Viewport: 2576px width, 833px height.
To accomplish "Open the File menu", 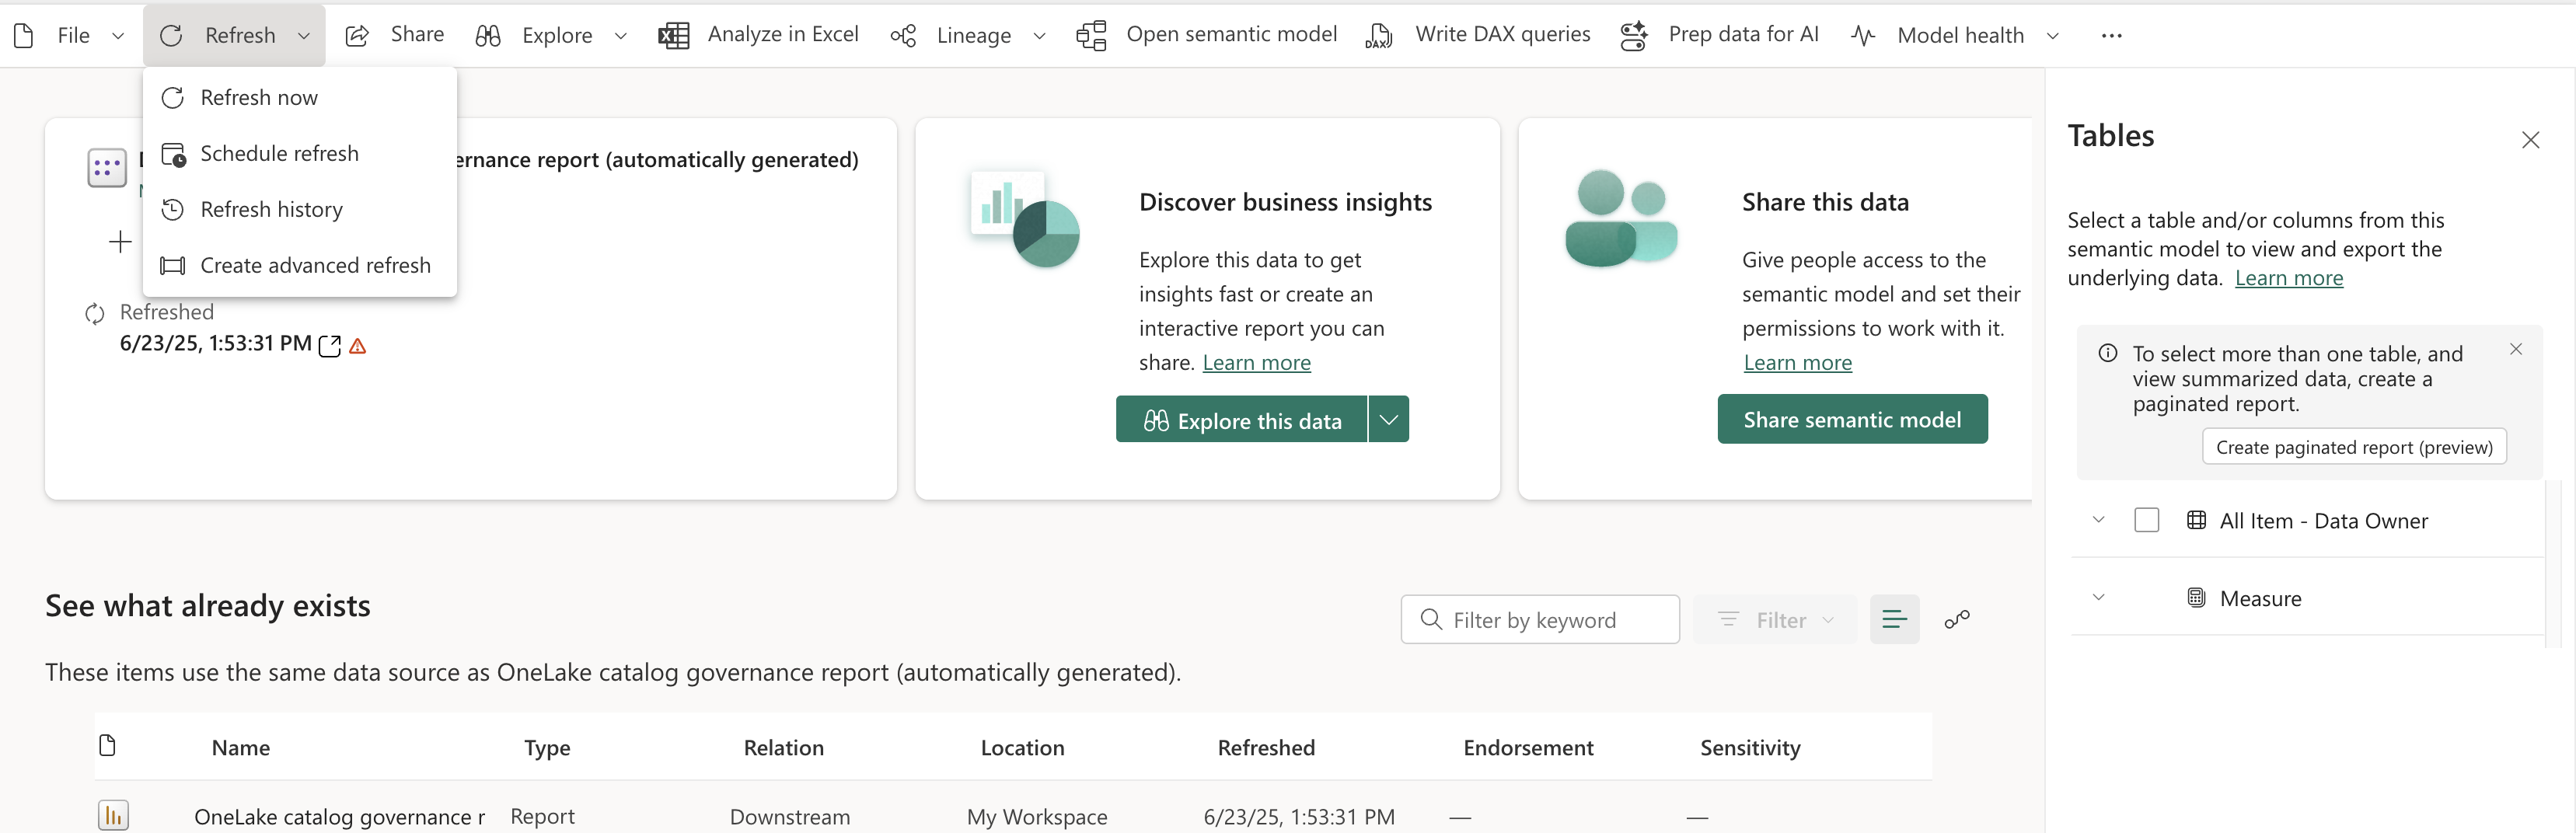I will coord(73,35).
